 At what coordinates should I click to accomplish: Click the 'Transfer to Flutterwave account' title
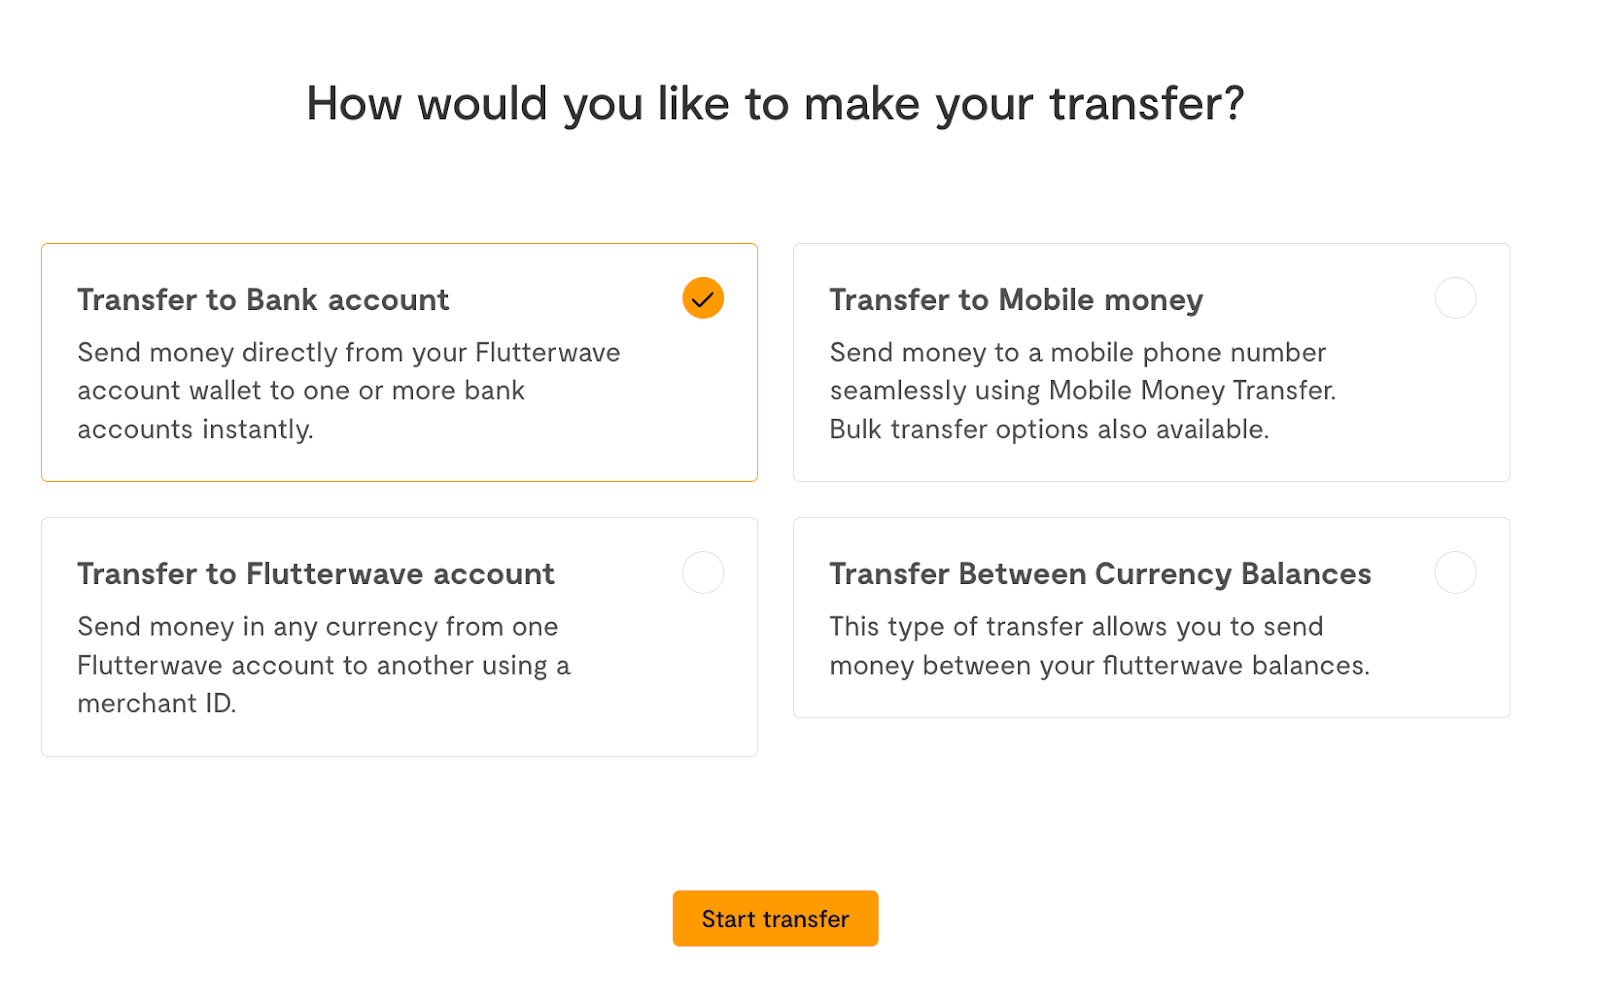point(315,574)
